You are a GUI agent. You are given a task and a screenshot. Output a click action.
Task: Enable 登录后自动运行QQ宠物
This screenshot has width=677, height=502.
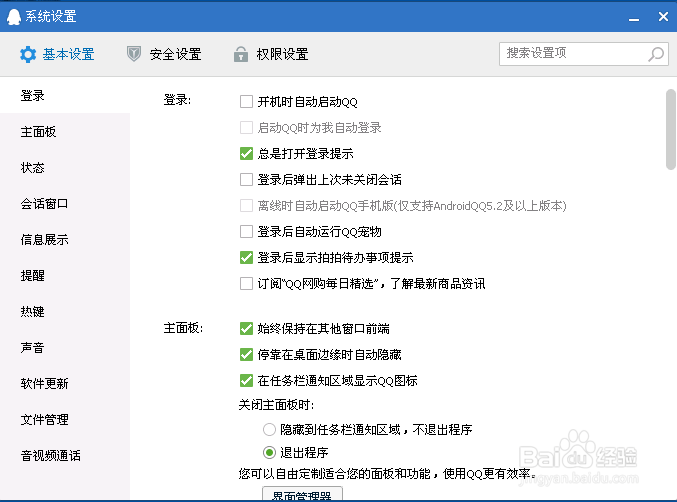[246, 232]
